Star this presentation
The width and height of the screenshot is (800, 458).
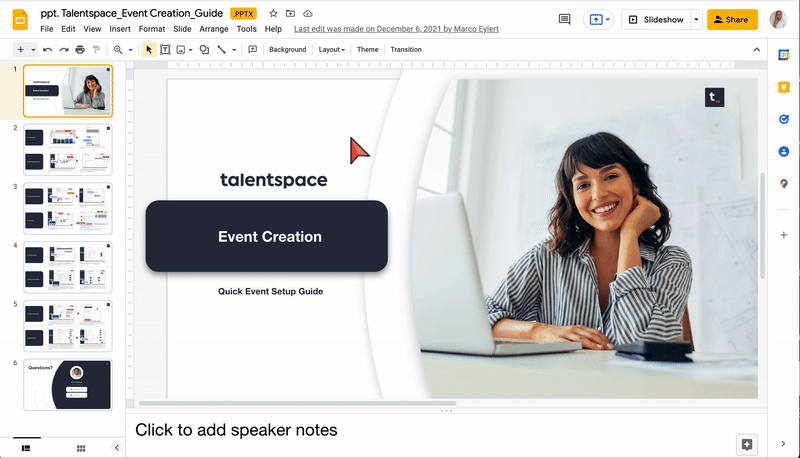point(273,14)
